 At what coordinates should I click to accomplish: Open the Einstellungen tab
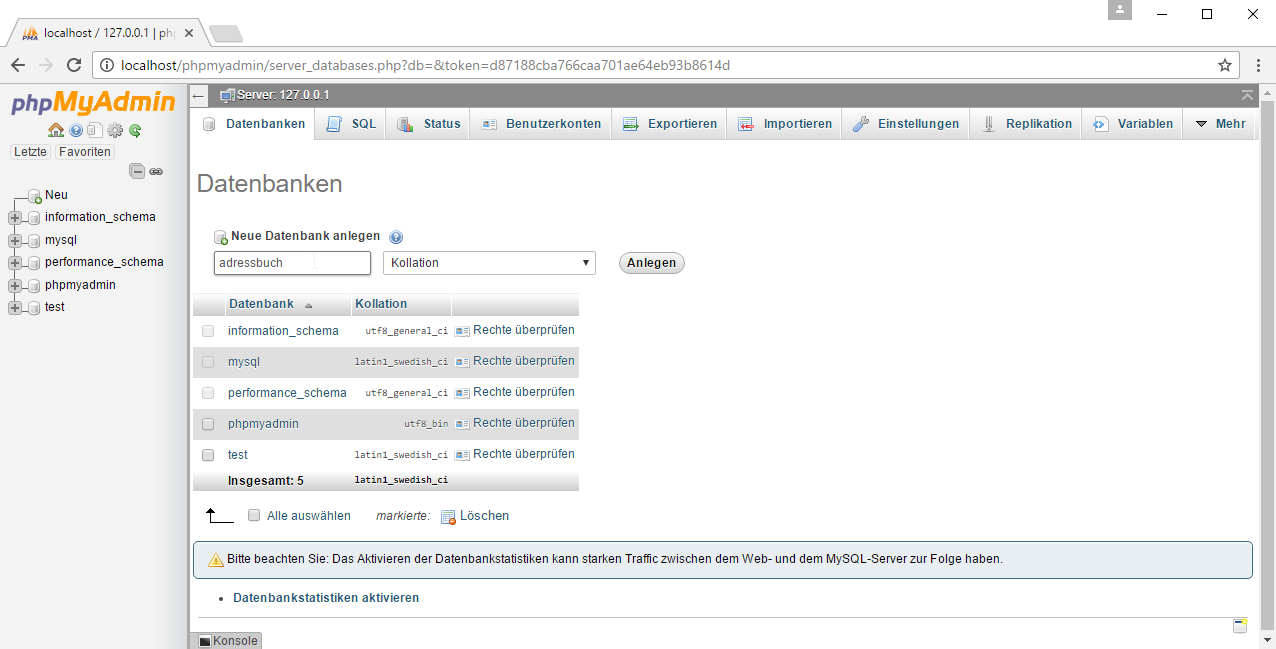(x=905, y=124)
